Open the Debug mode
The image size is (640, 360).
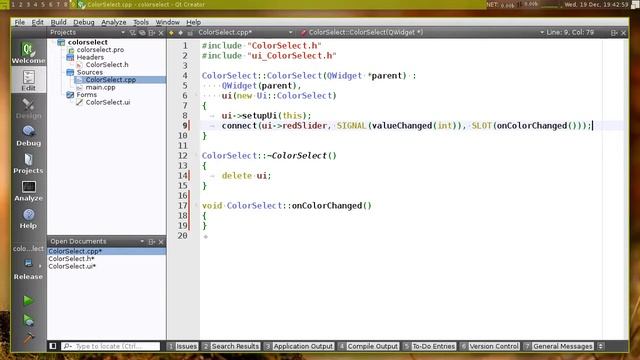pyautogui.click(x=28, y=136)
